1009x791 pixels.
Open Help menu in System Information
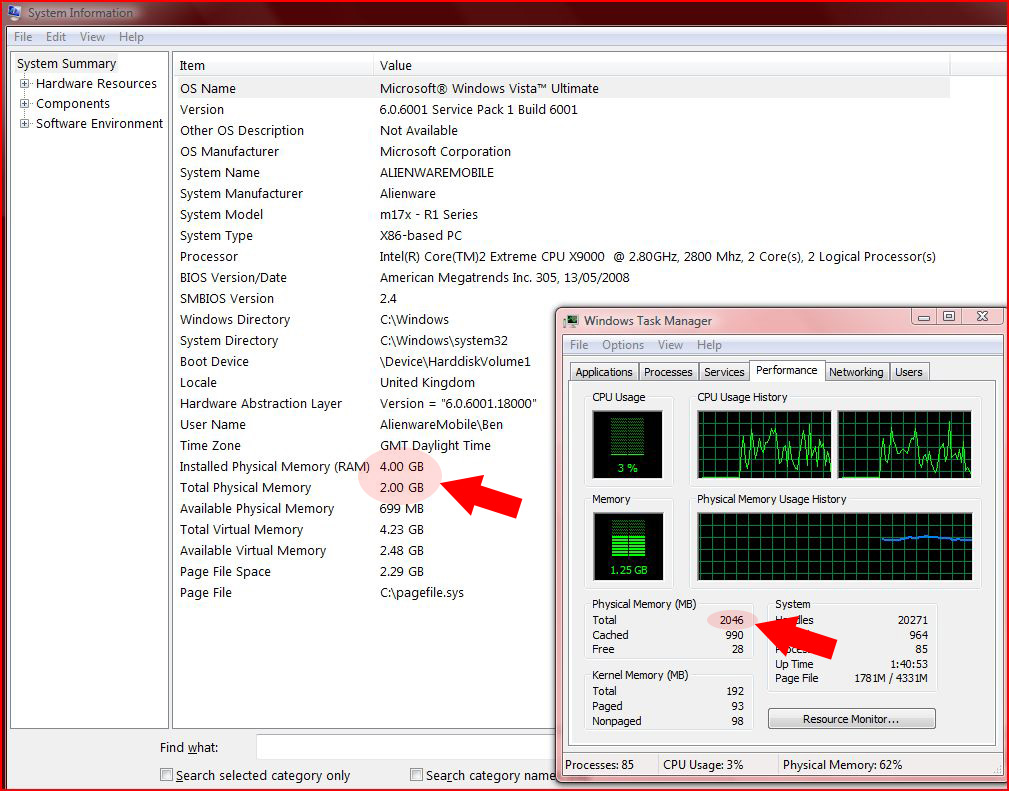(x=131, y=37)
